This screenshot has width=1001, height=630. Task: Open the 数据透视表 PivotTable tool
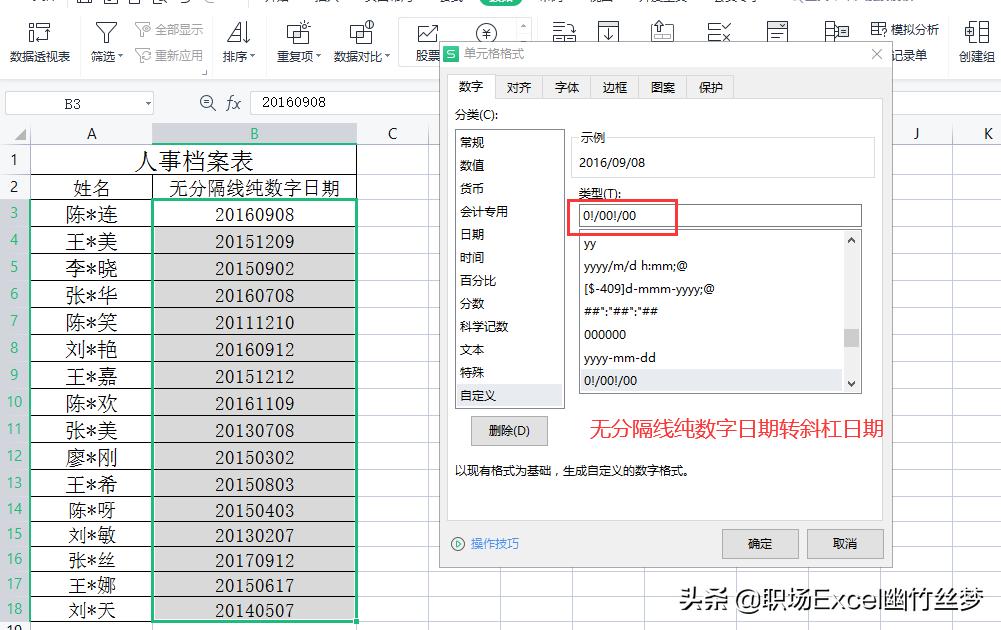point(40,40)
